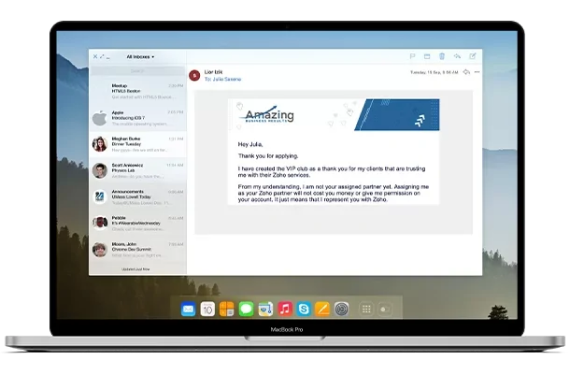
Task: Open the Meetup HTML5 Boston email
Action: 138,92
